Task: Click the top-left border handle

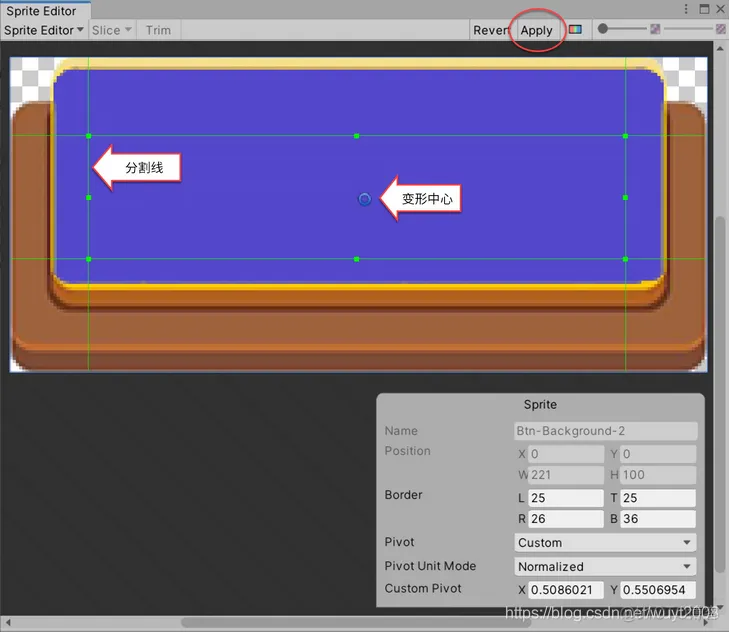Action: pyautogui.click(x=89, y=136)
